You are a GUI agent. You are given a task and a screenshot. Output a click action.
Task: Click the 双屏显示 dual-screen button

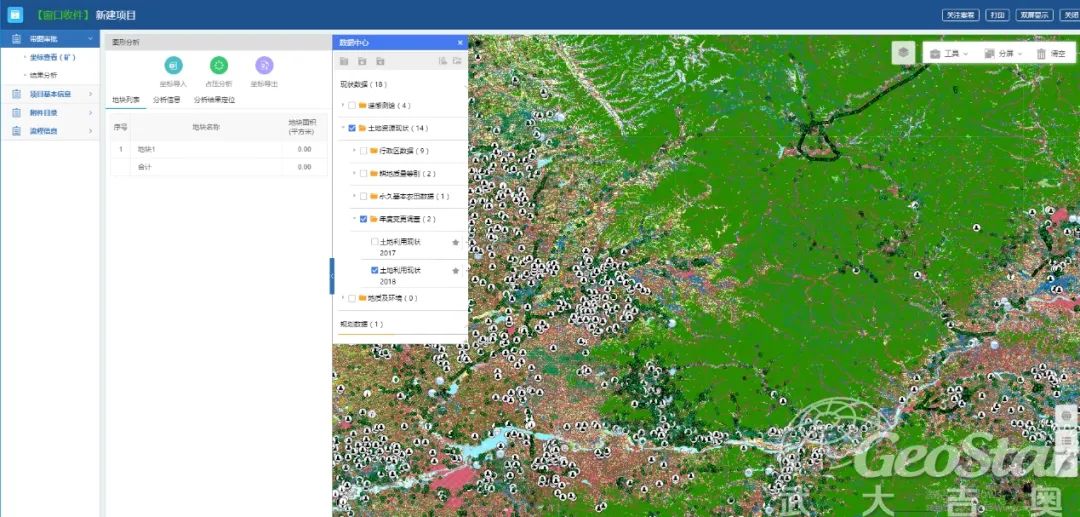coord(1034,15)
